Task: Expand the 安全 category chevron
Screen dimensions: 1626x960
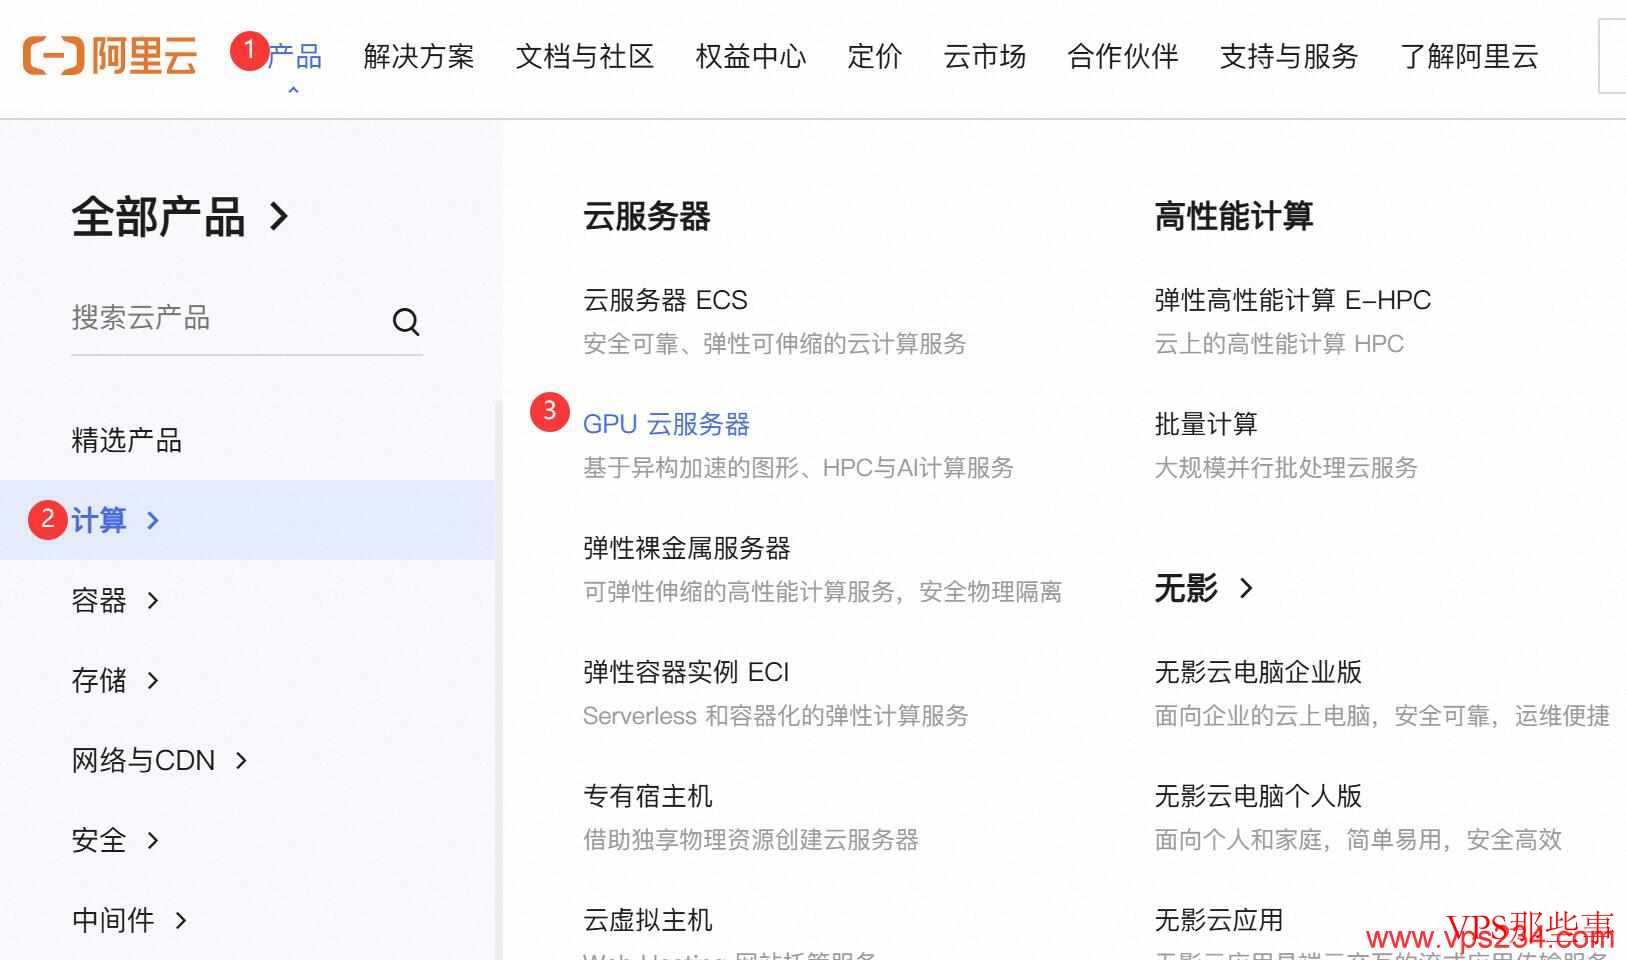Action: [153, 840]
